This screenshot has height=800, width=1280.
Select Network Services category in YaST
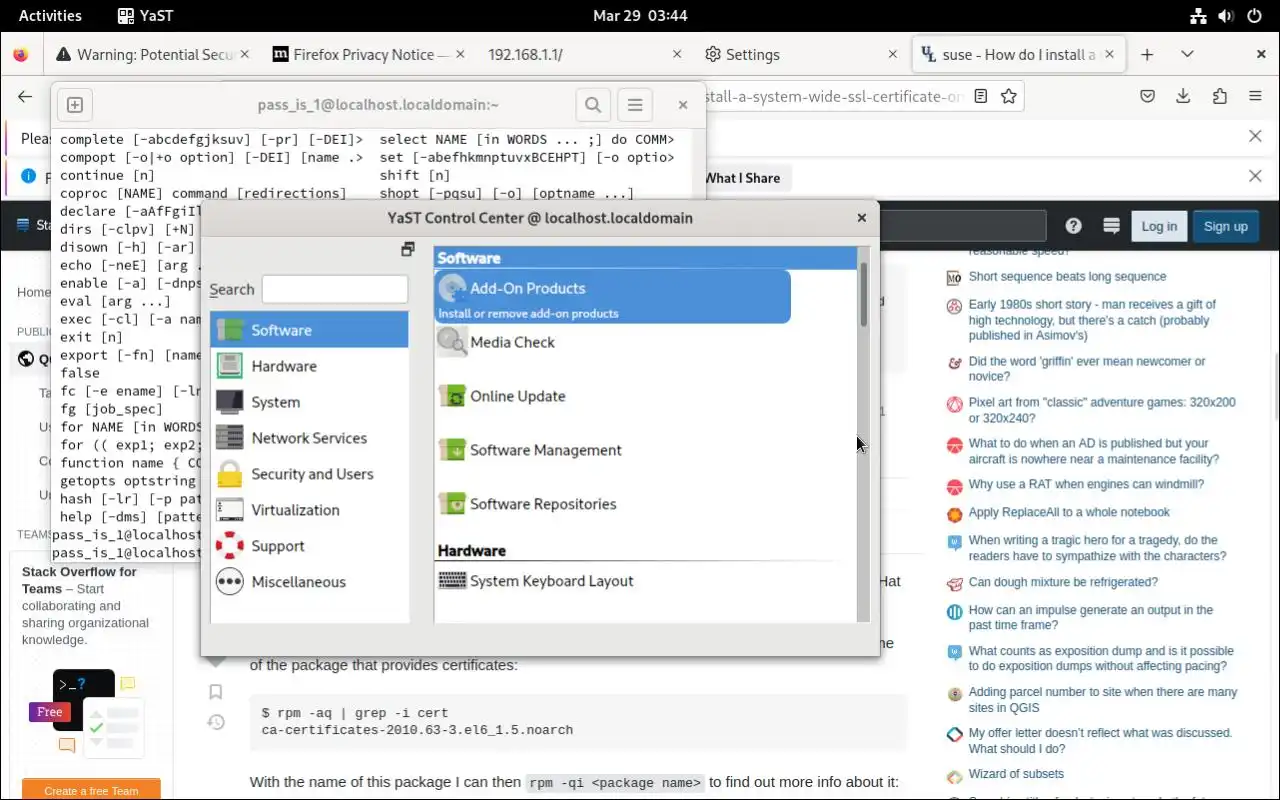point(309,438)
